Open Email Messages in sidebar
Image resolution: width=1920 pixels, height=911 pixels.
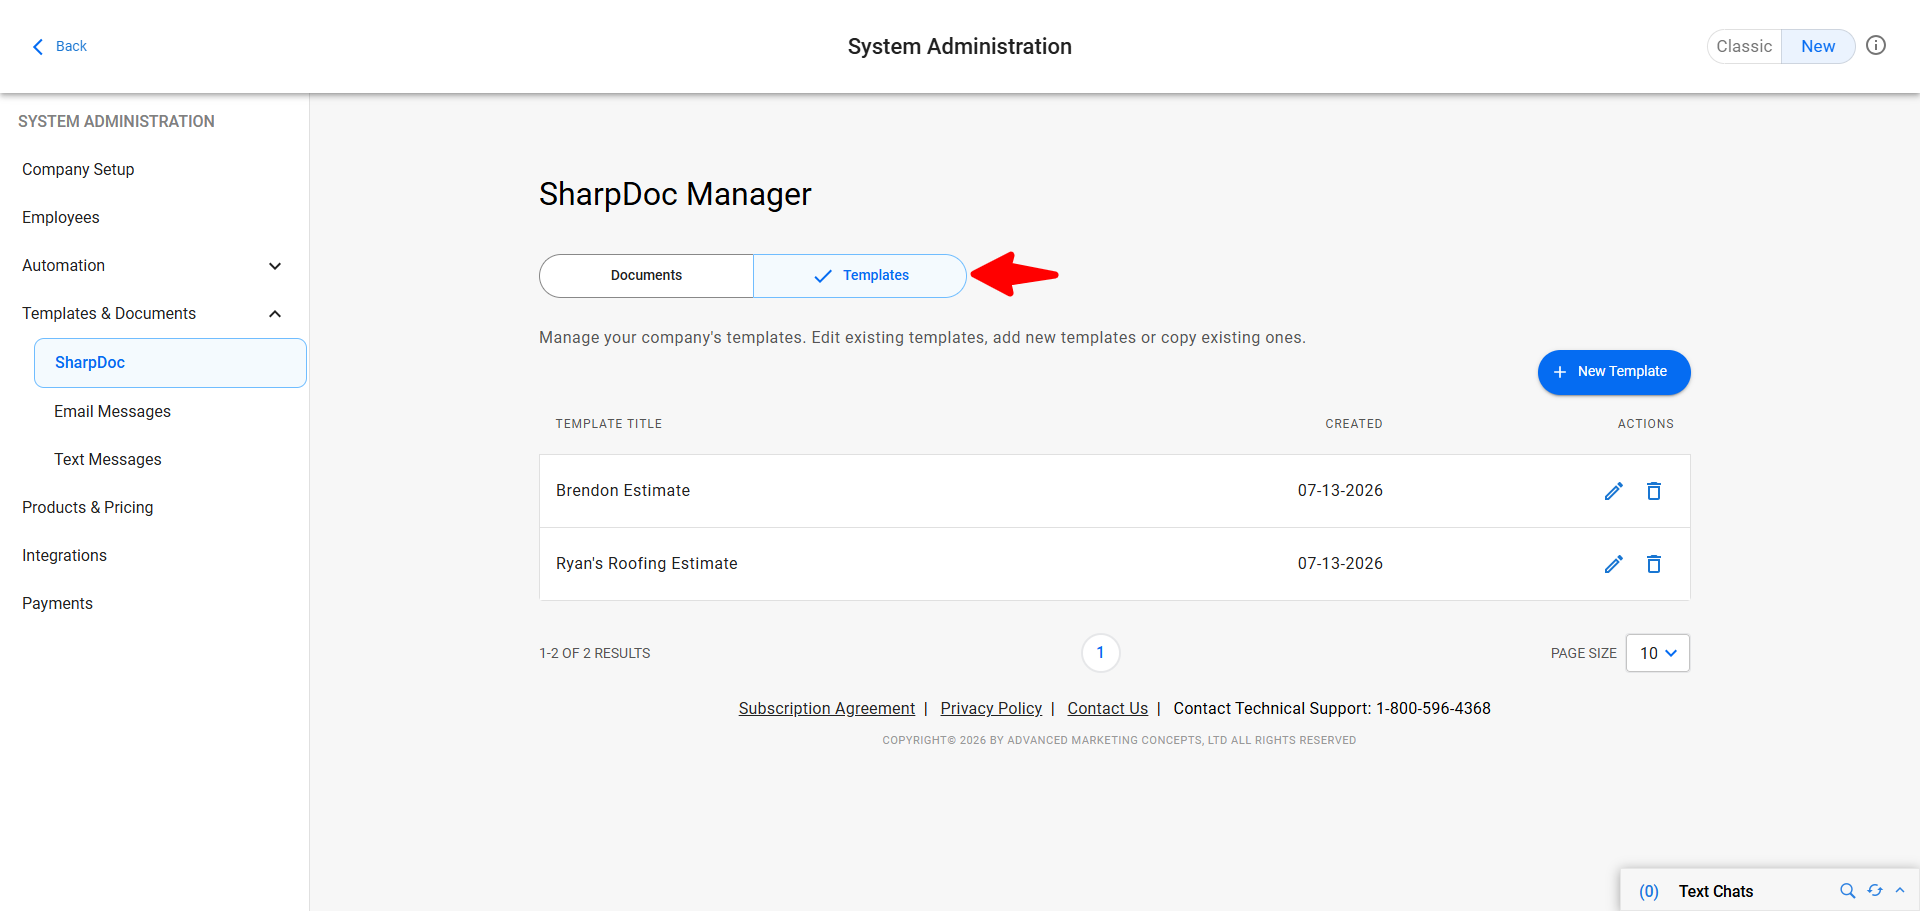point(112,412)
